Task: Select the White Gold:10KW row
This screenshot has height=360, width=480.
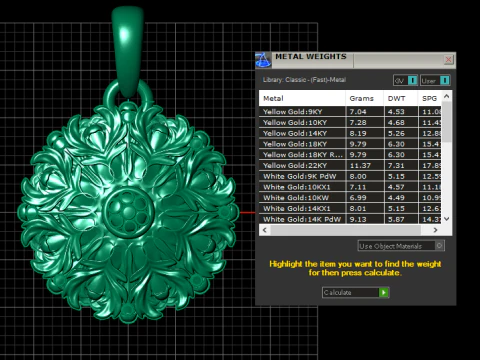Action: (350, 198)
